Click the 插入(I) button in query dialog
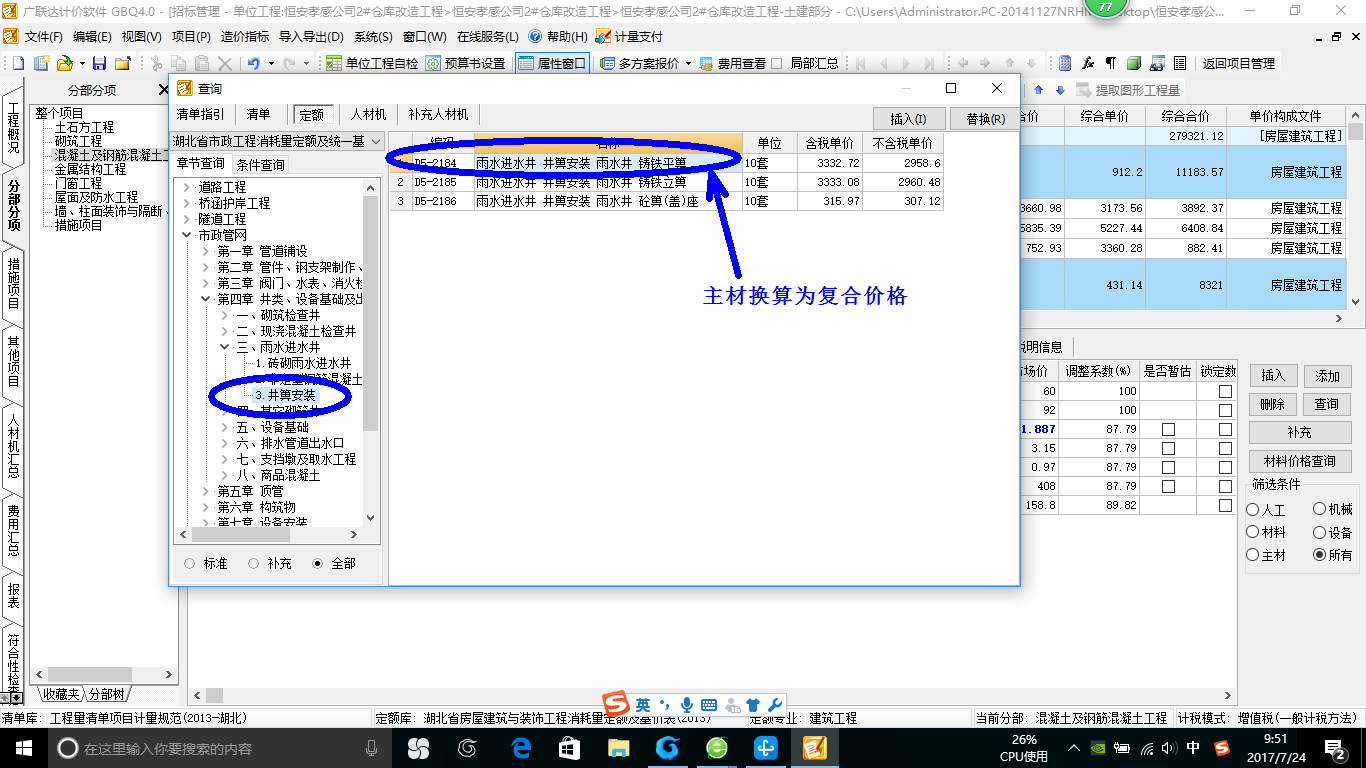Screen dimensions: 1366x768 (909, 119)
